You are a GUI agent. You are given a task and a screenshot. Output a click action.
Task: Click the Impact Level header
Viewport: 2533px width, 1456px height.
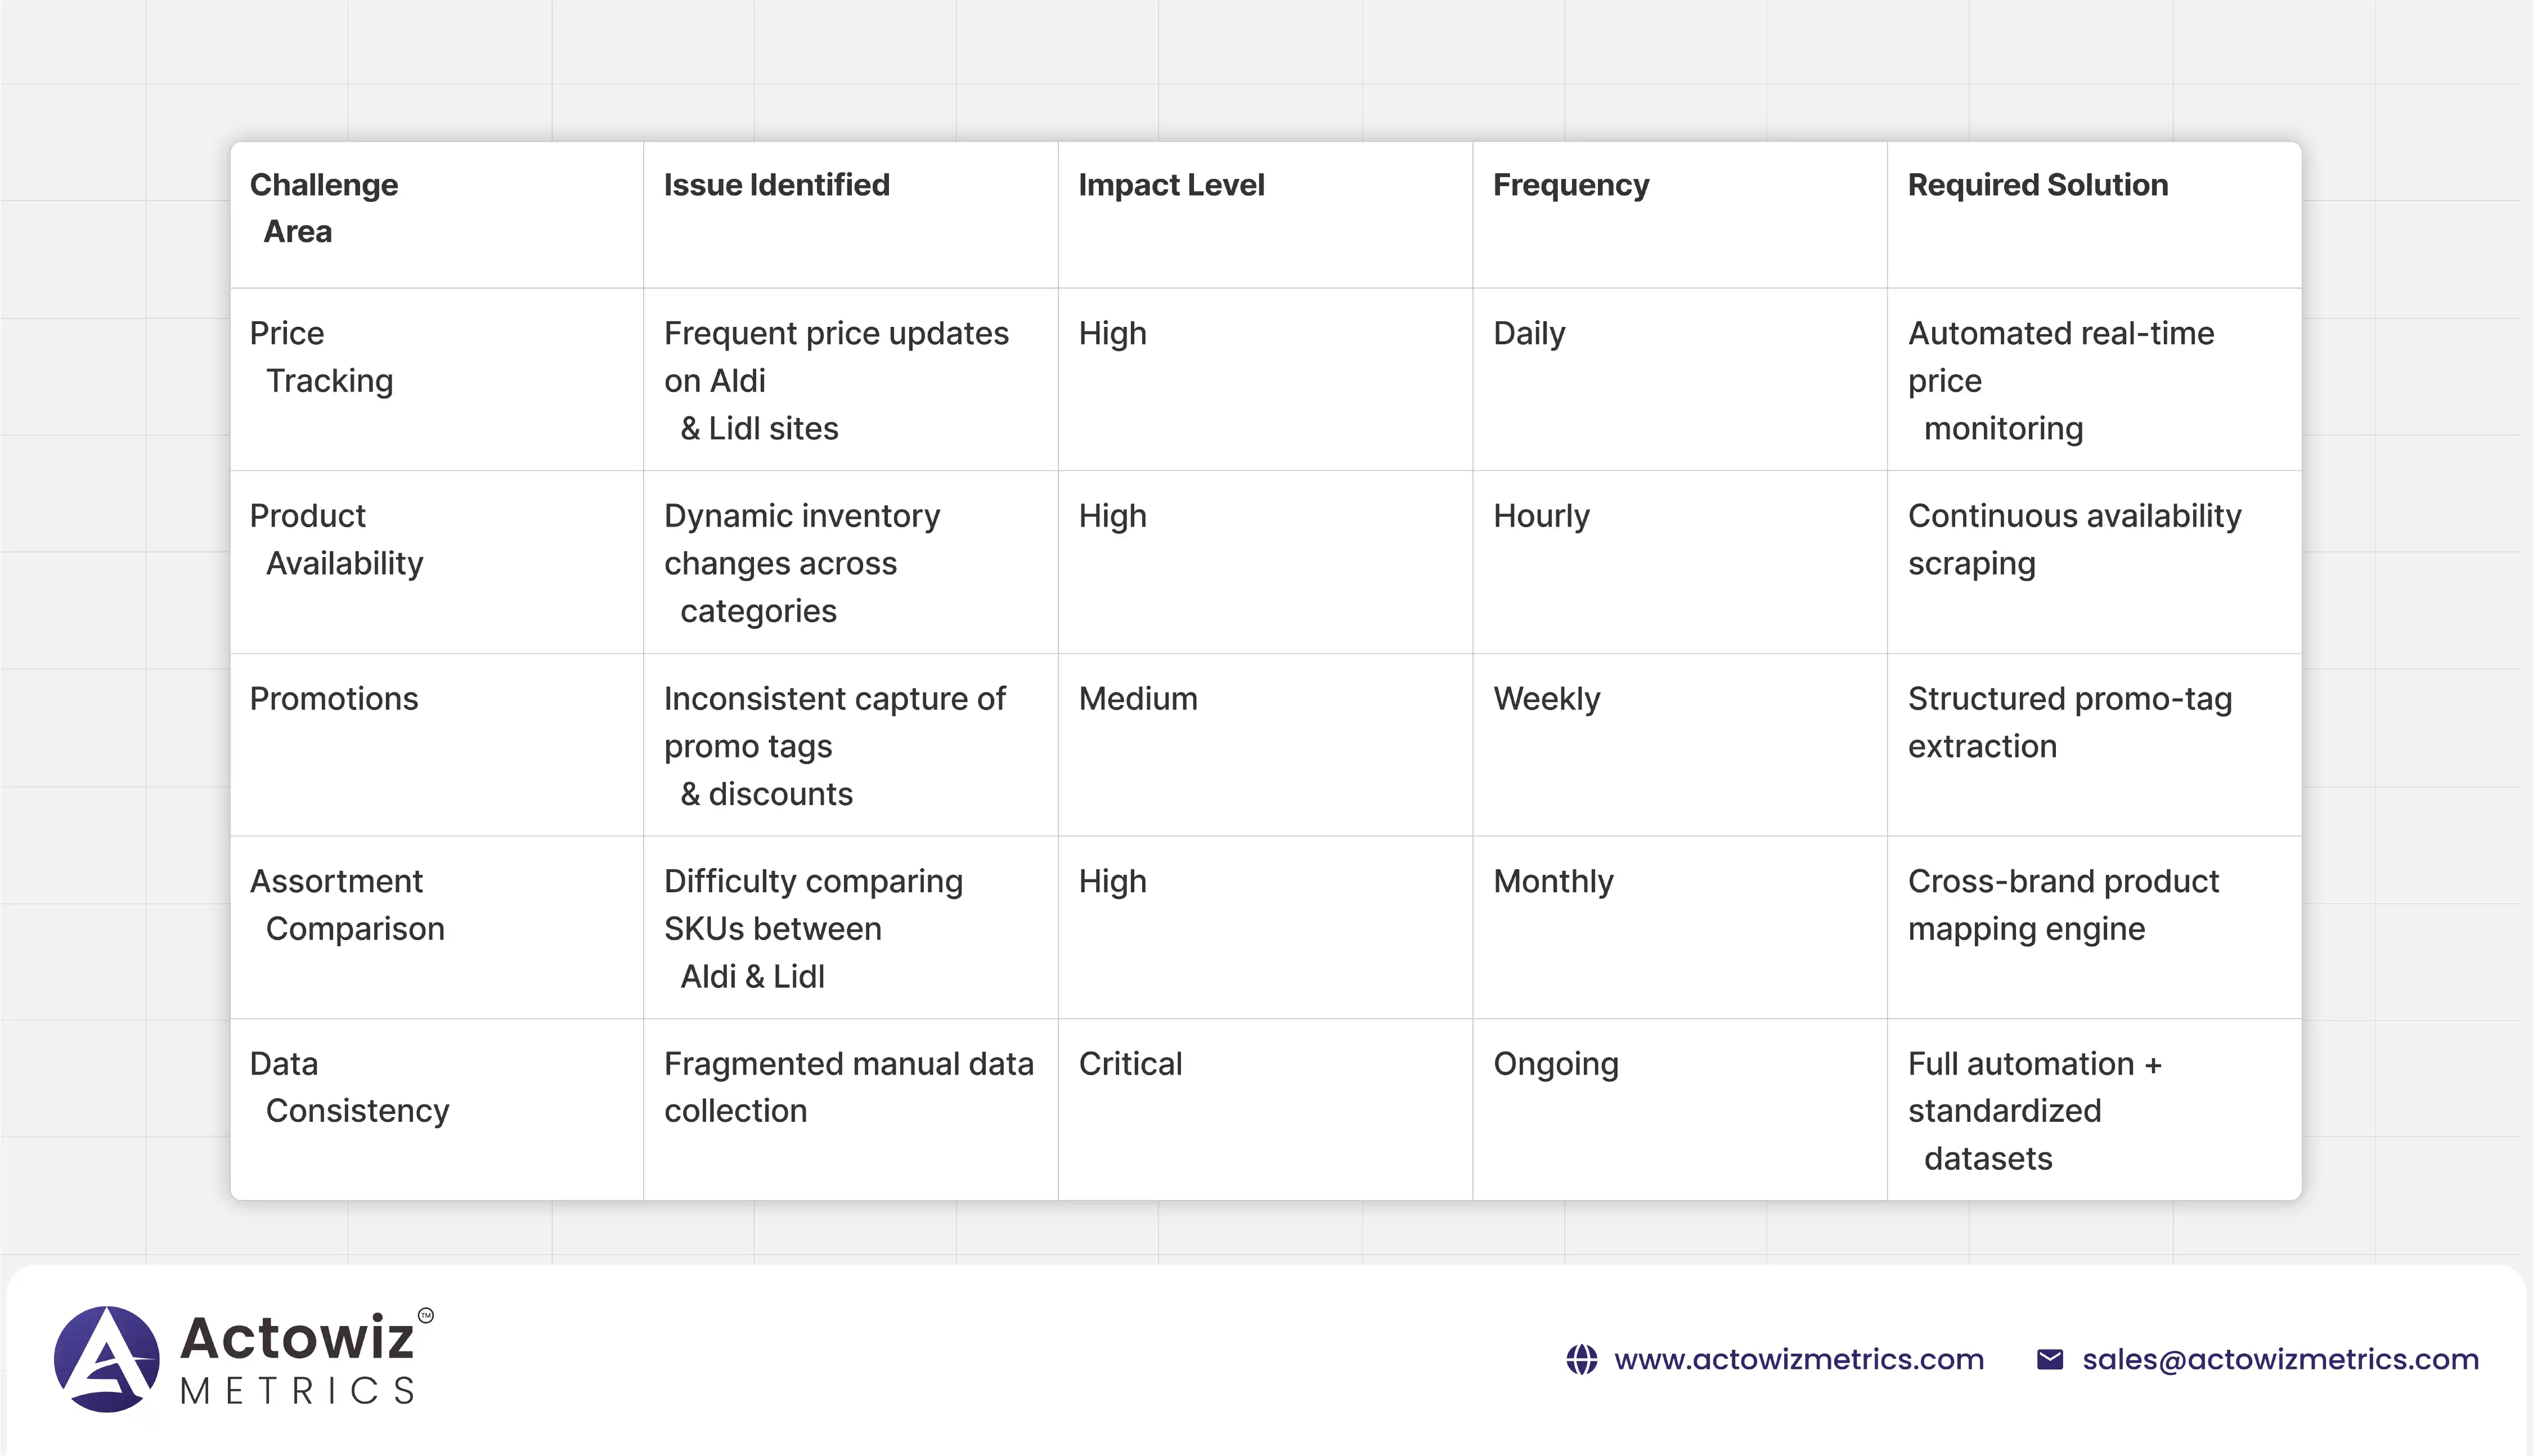click(1171, 185)
